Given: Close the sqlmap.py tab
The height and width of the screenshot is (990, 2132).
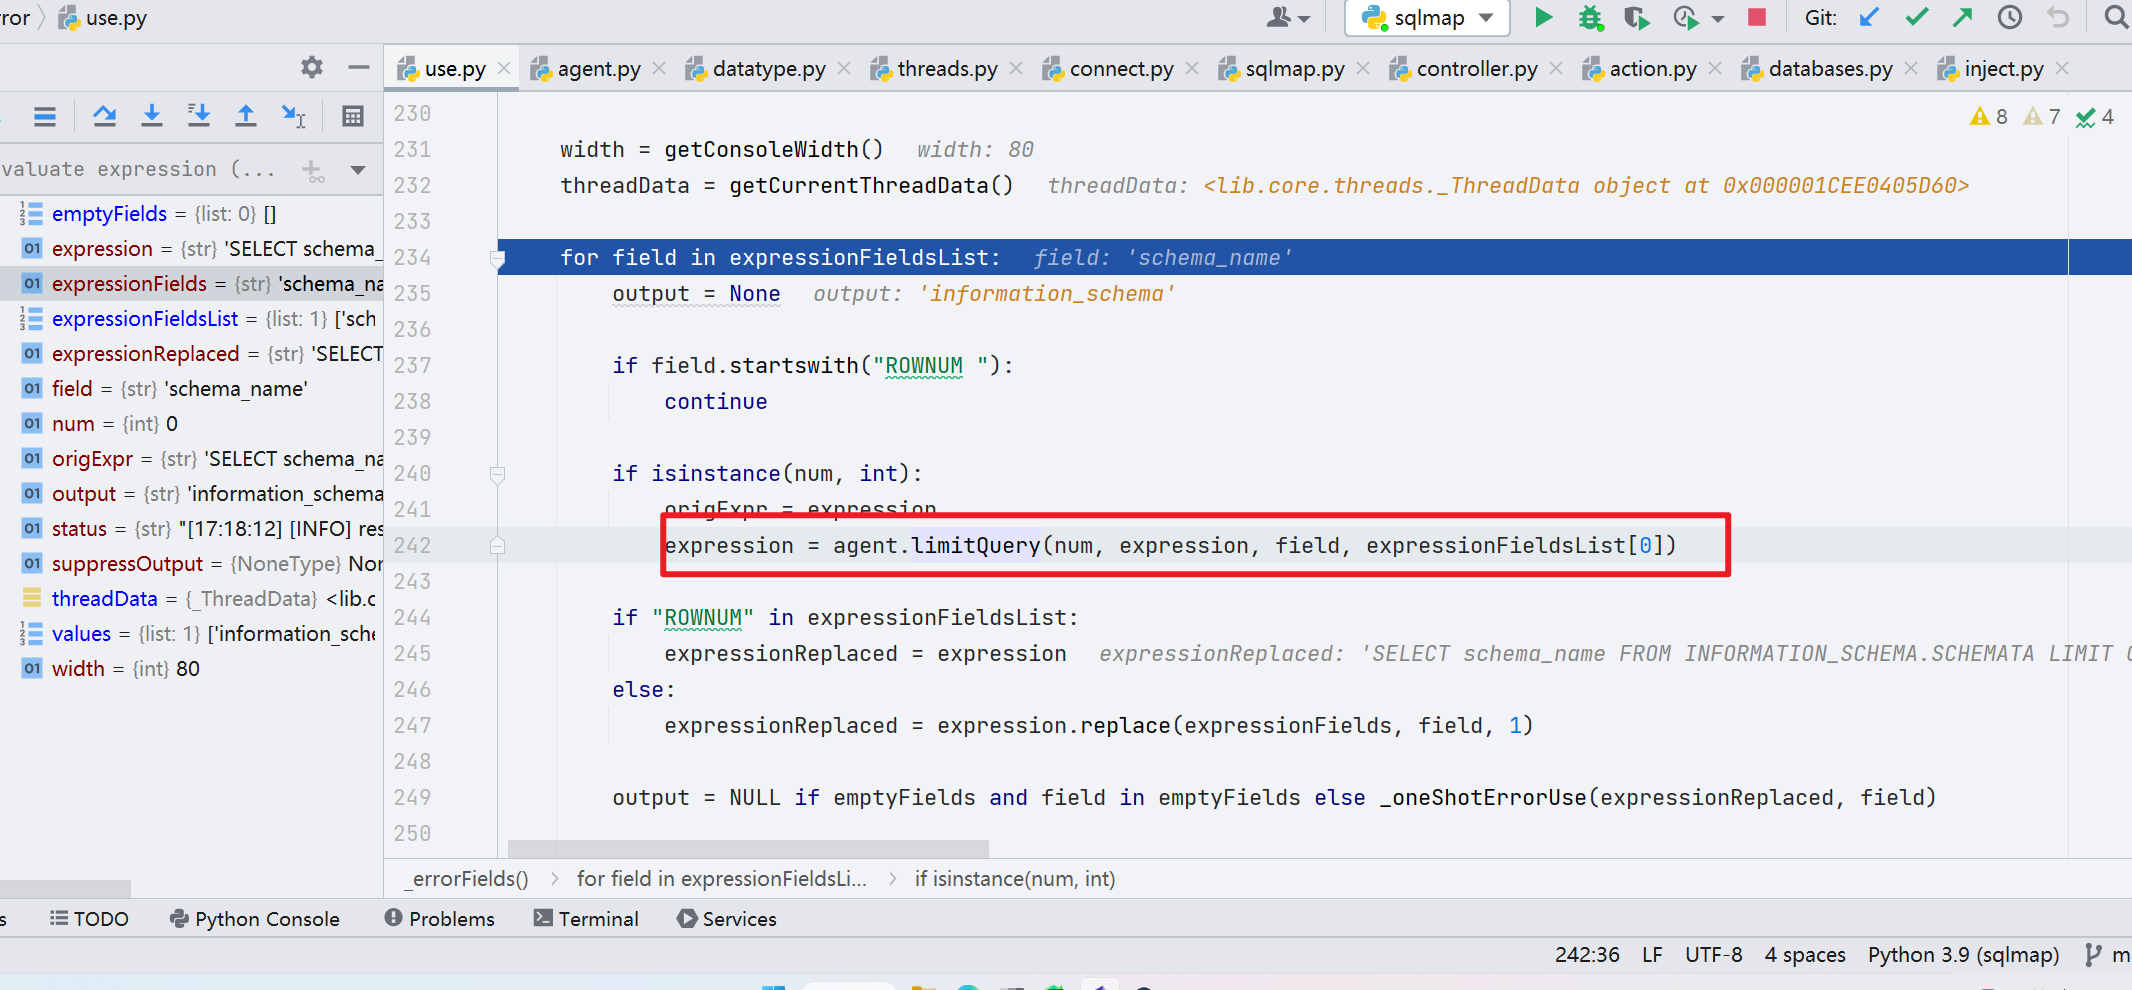Looking at the screenshot, I should point(1363,68).
